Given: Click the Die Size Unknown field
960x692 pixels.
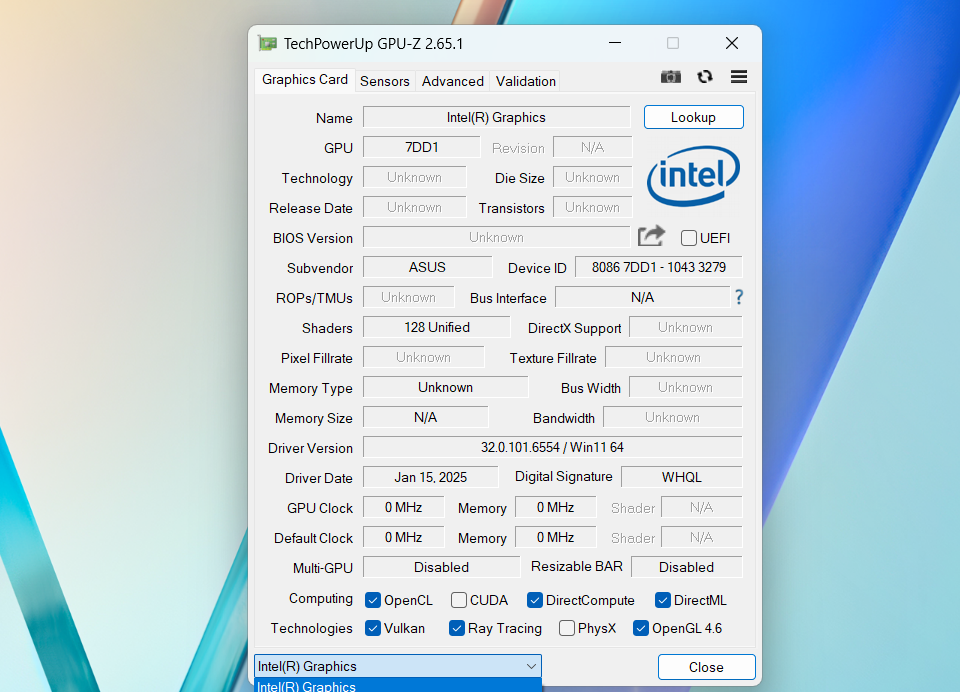Looking at the screenshot, I should [592, 177].
